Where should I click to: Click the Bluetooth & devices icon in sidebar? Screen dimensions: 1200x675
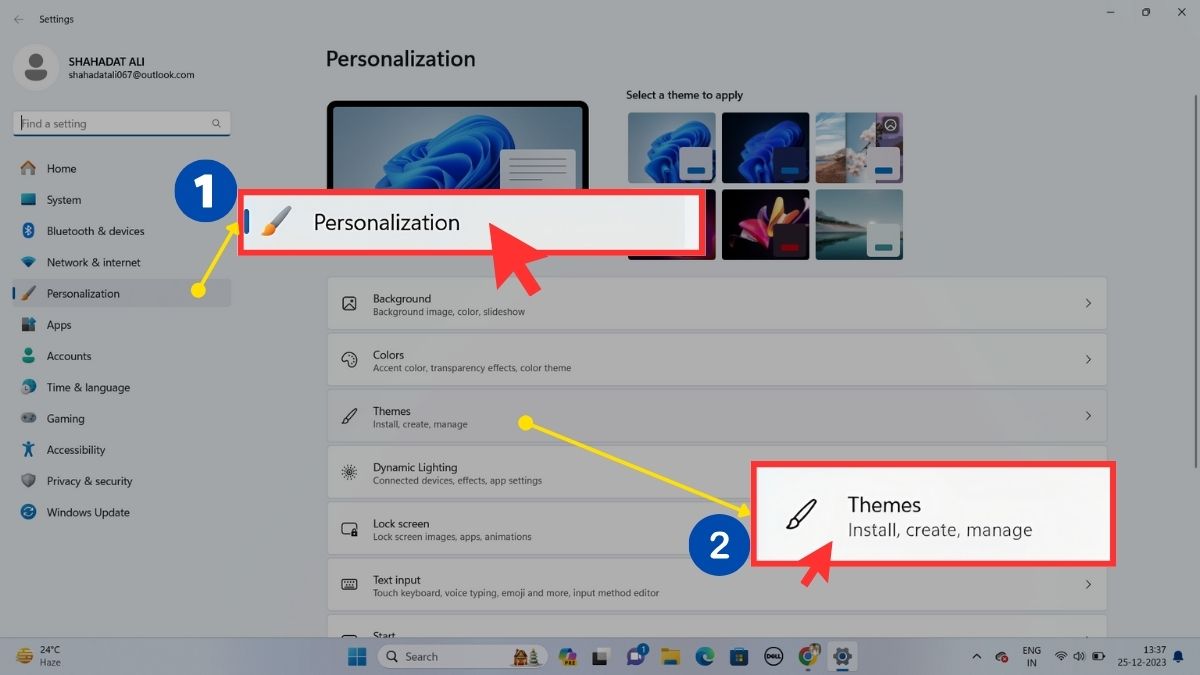(30, 231)
